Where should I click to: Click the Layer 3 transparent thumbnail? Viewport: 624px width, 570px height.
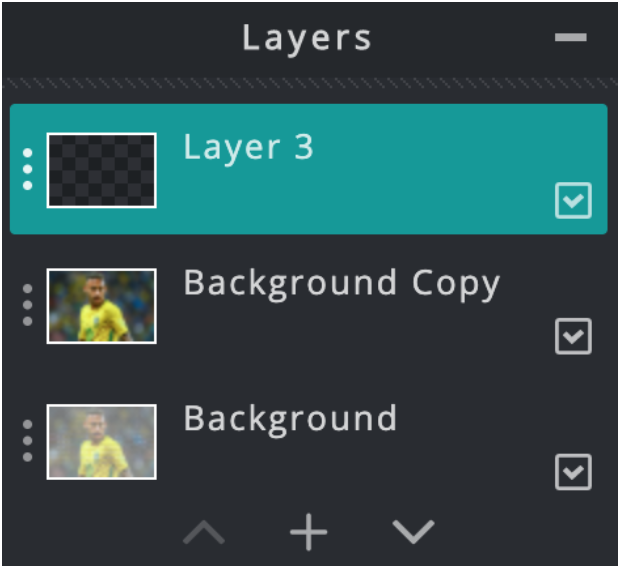point(101,170)
